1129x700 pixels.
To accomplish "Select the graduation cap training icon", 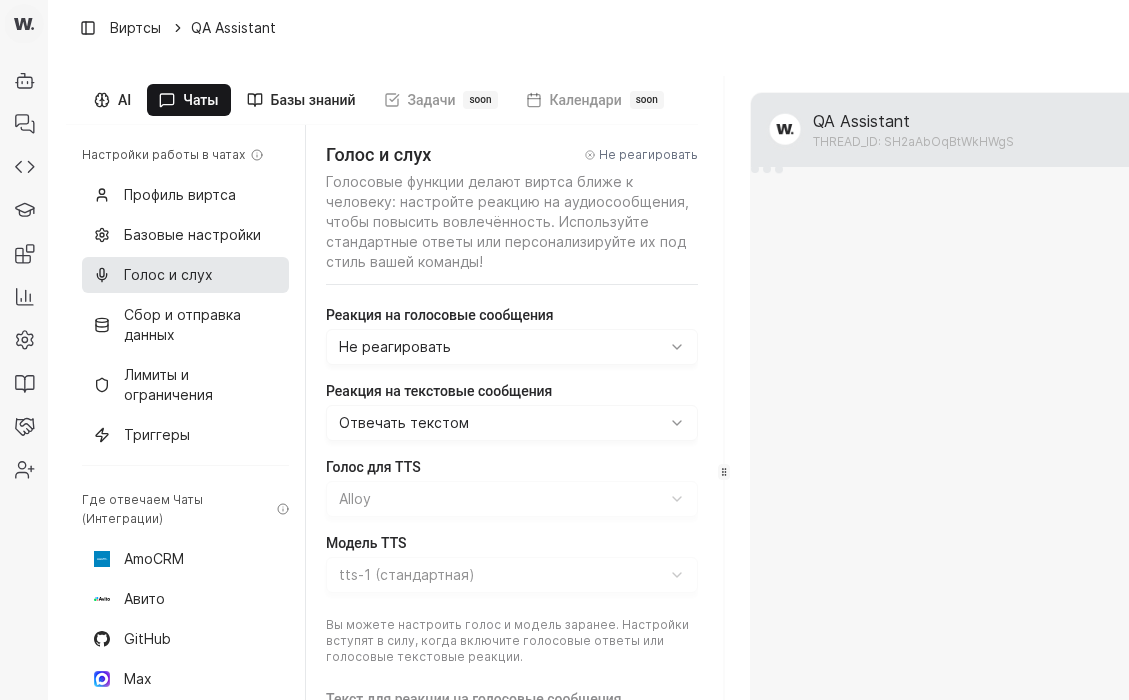I will 24,210.
